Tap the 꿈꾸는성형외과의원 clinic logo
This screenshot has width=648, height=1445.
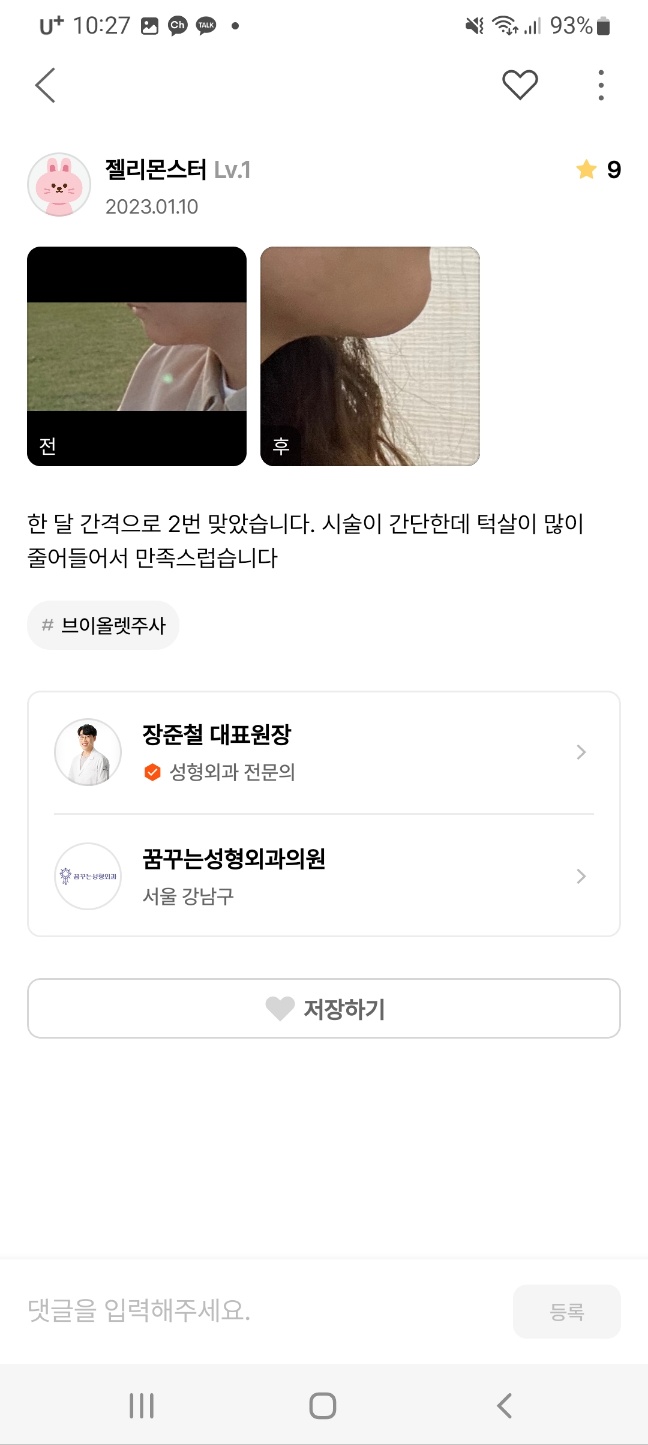pyautogui.click(x=88, y=876)
